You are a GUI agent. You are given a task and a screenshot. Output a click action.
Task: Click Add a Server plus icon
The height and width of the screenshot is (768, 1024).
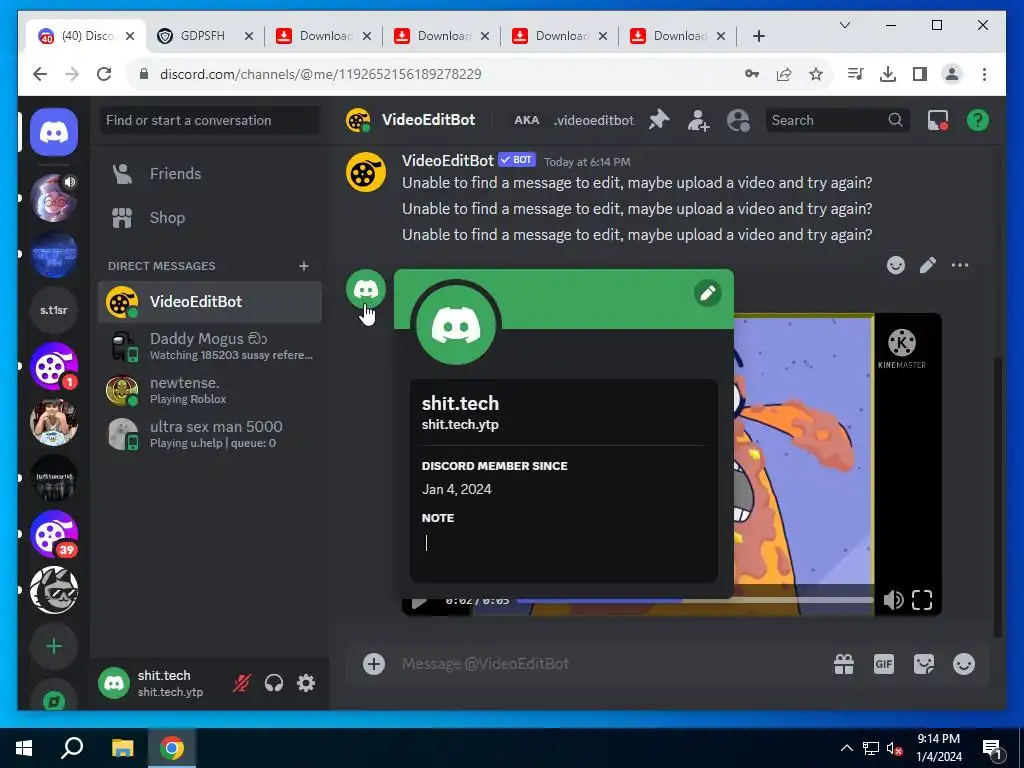(x=54, y=646)
